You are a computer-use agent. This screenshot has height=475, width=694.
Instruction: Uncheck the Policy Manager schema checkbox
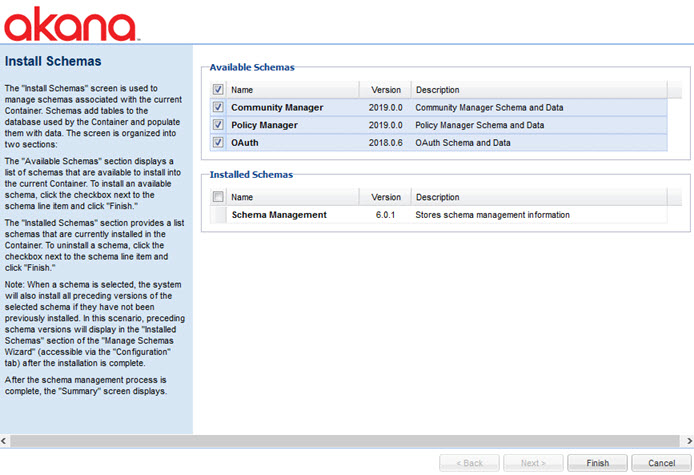pyautogui.click(x=218, y=125)
